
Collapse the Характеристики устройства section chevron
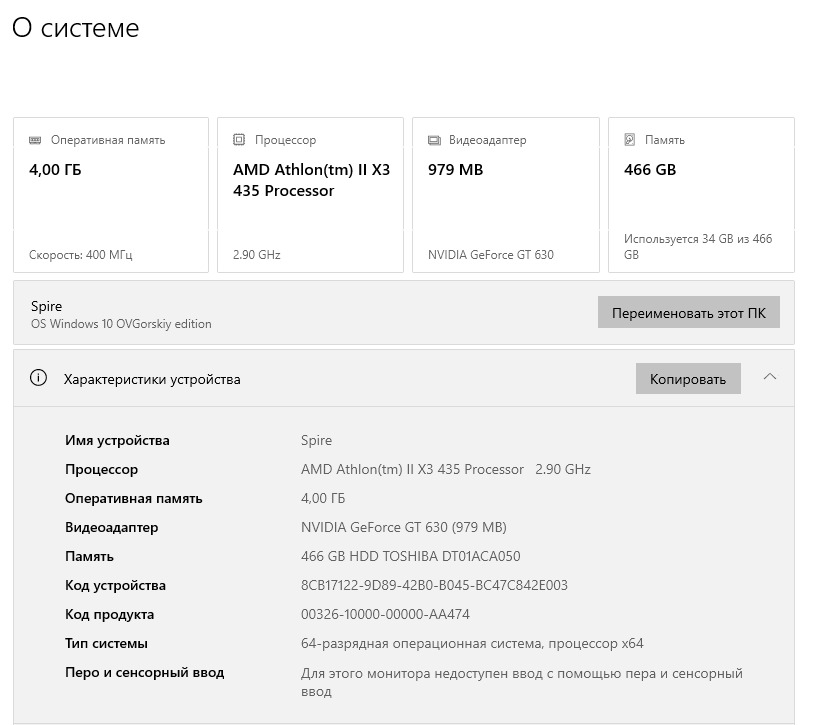coord(769,378)
